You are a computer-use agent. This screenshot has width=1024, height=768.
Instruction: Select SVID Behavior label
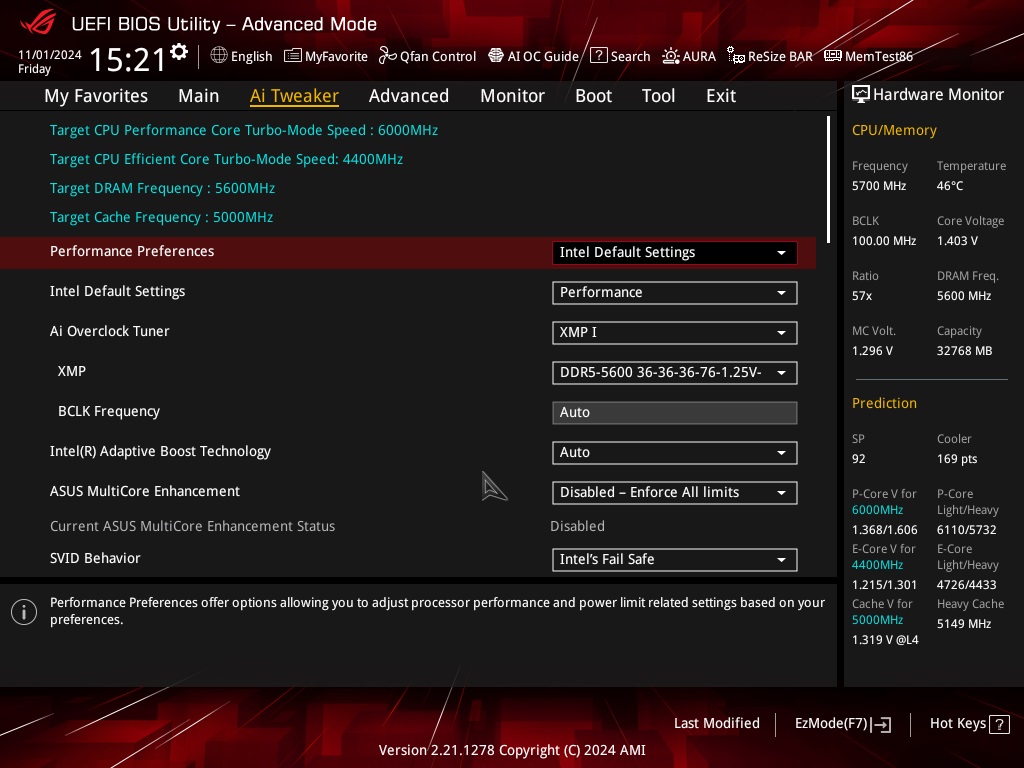click(95, 558)
